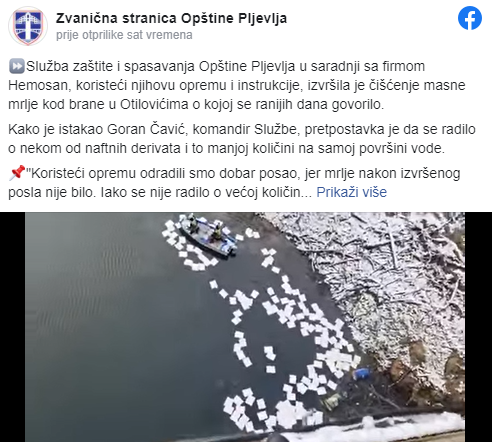The width and height of the screenshot is (492, 442).
Task: Click the blue barrel near the shore
Action: click(x=362, y=373)
